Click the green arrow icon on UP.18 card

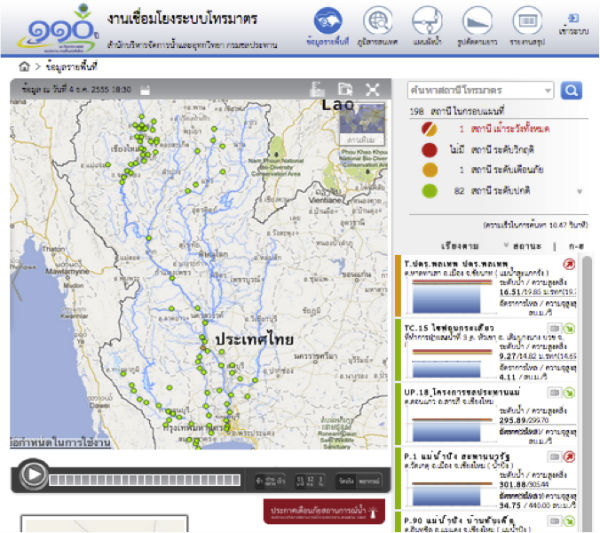point(570,393)
